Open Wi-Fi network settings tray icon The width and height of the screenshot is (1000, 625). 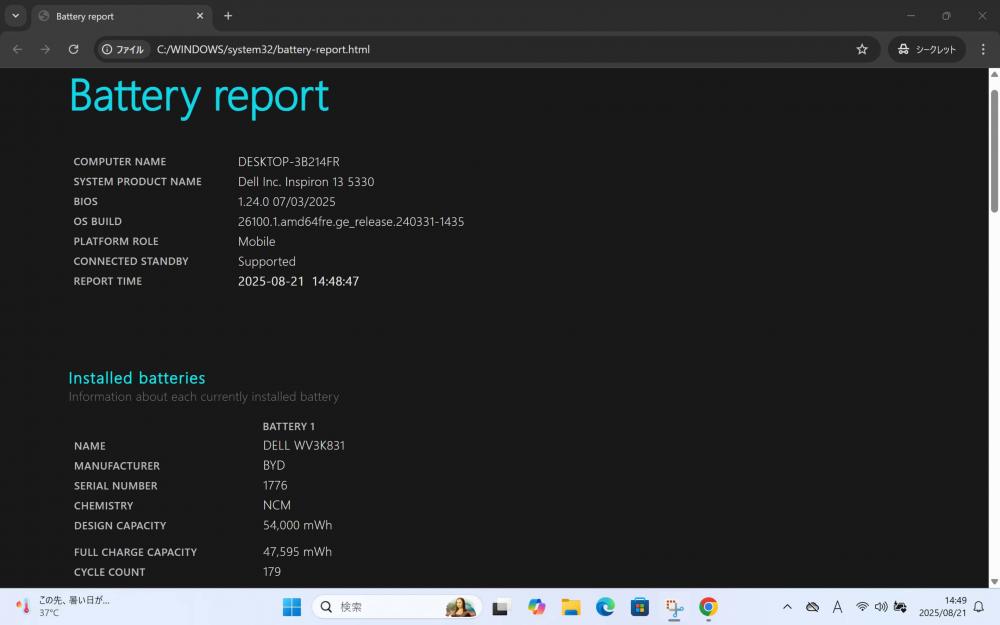(862, 607)
